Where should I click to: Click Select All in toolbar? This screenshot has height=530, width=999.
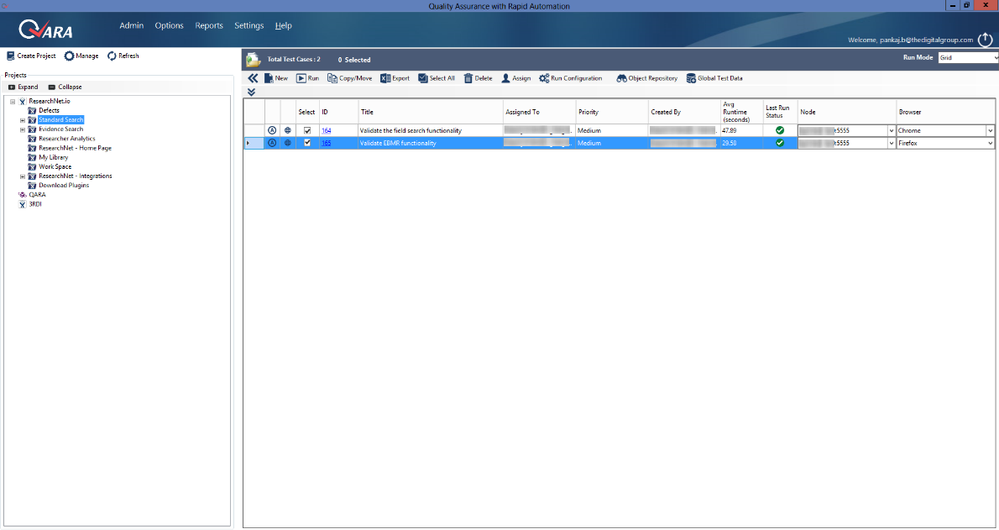pyautogui.click(x=436, y=78)
